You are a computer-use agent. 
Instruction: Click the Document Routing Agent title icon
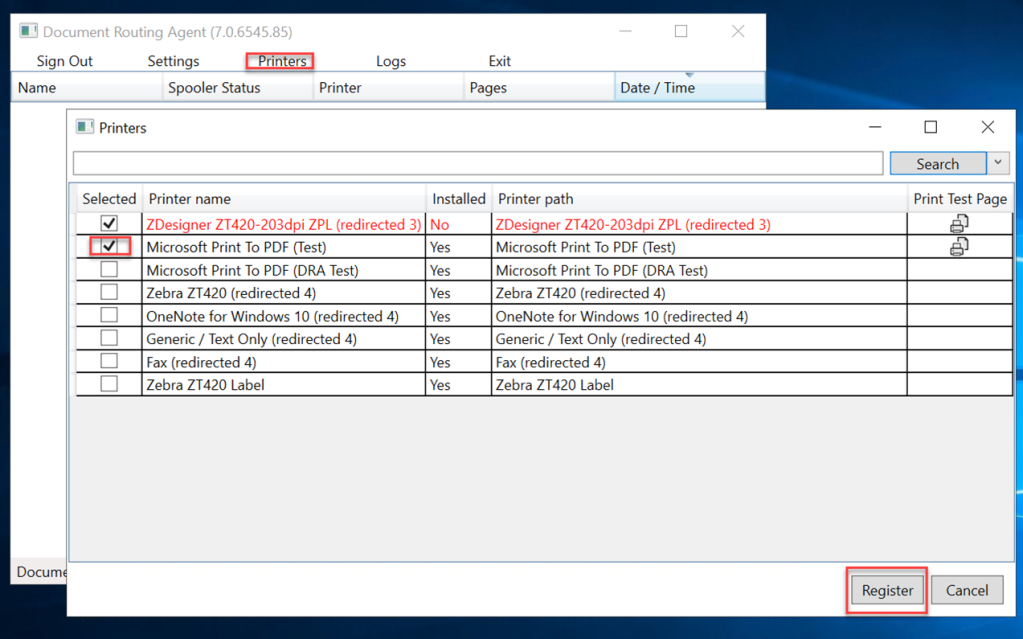tap(28, 31)
